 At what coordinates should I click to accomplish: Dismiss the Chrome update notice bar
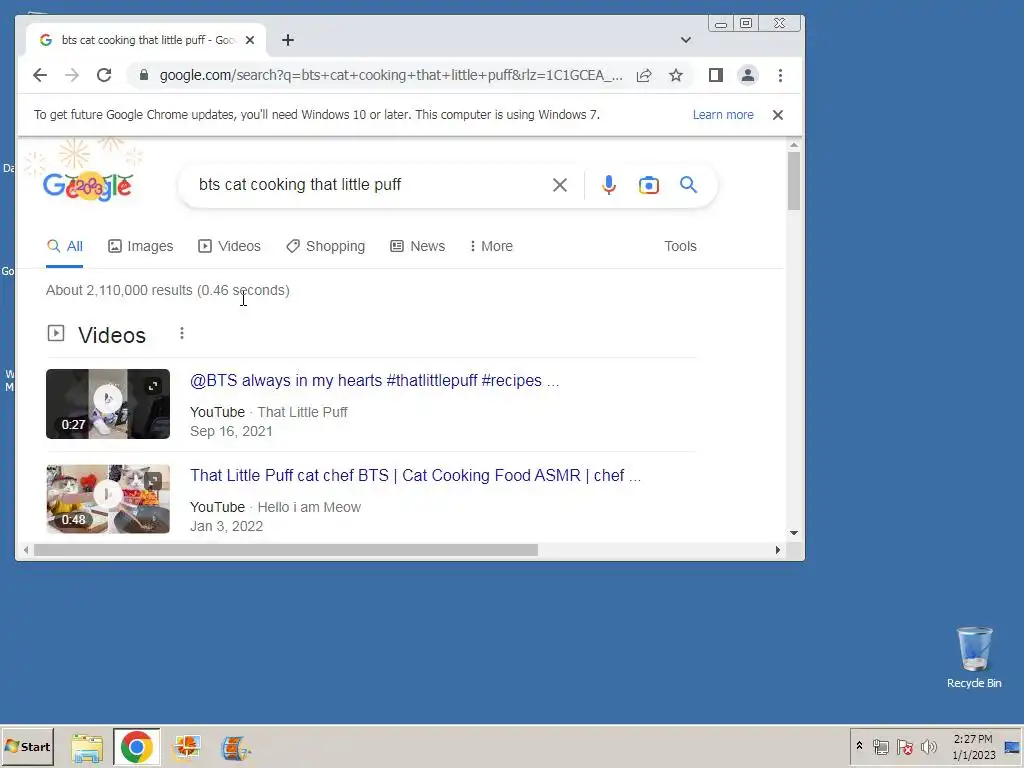778,115
